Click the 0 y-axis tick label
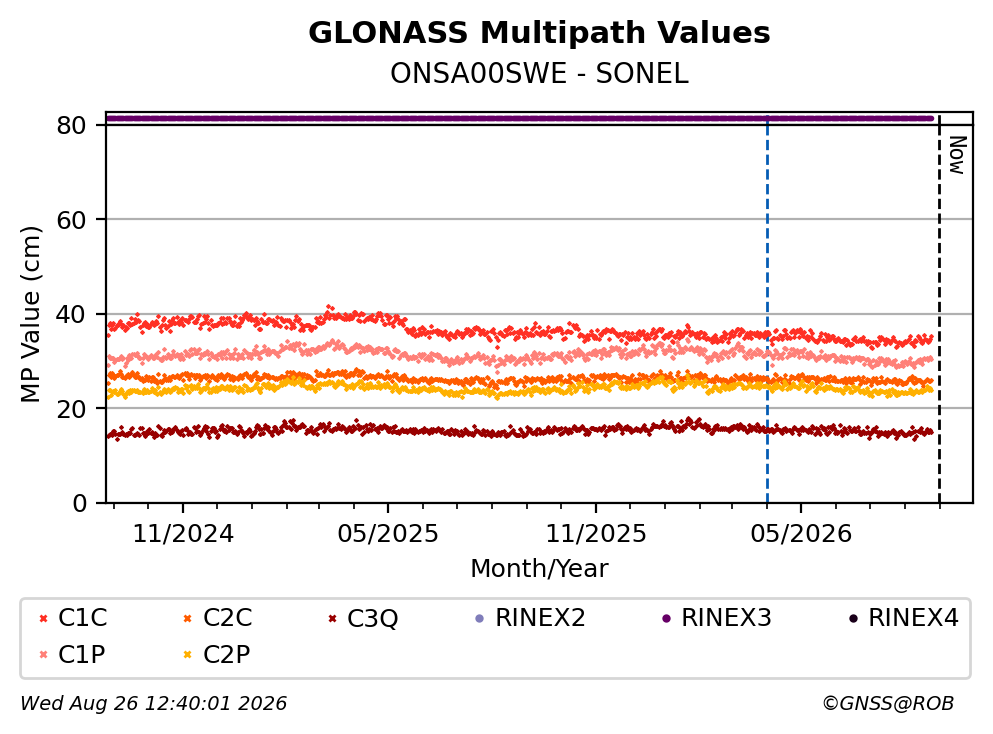This screenshot has height=734, width=993. (79, 503)
